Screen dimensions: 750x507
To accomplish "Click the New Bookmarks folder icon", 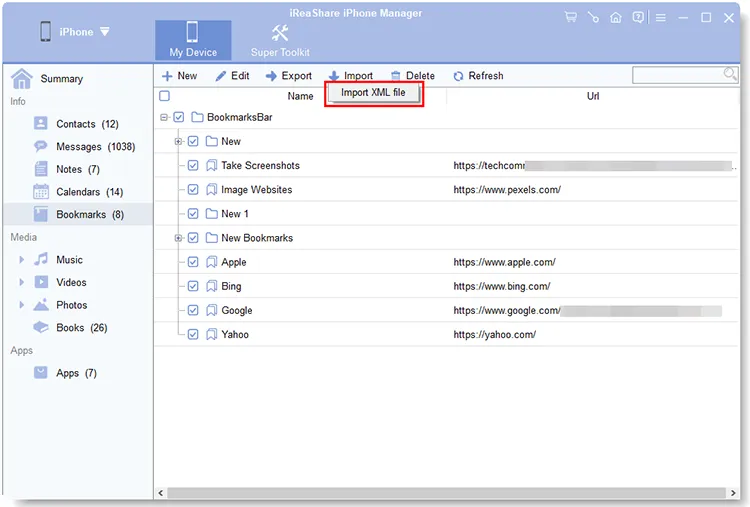I will [211, 238].
